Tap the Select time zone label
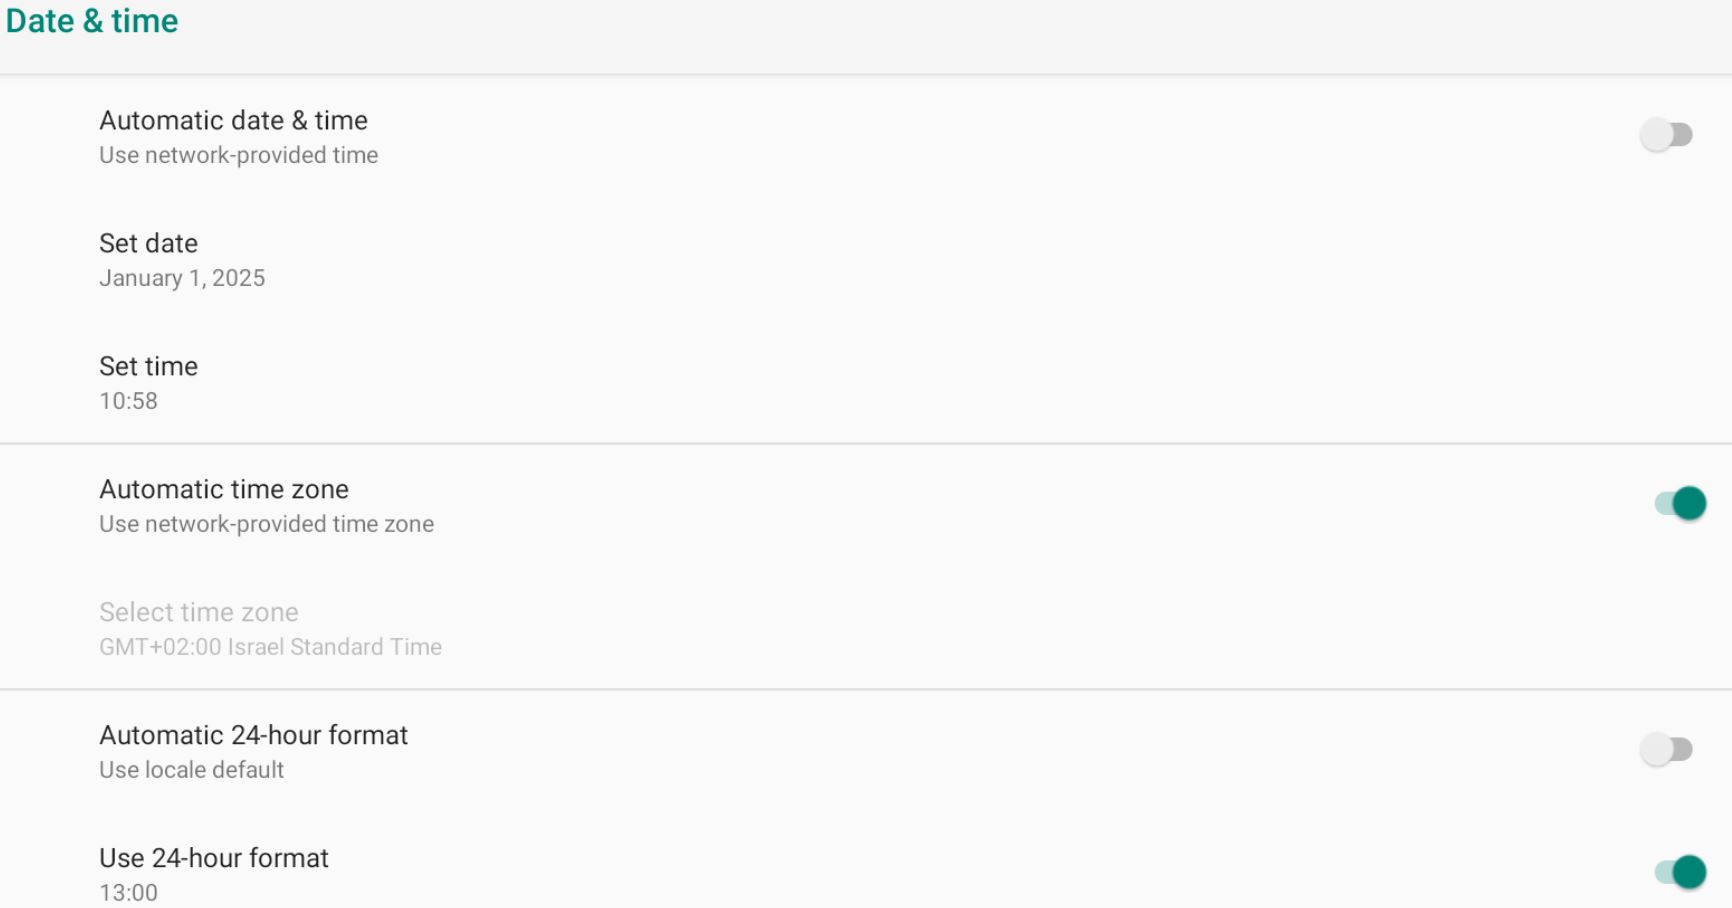The image size is (1732, 908). click(x=198, y=612)
